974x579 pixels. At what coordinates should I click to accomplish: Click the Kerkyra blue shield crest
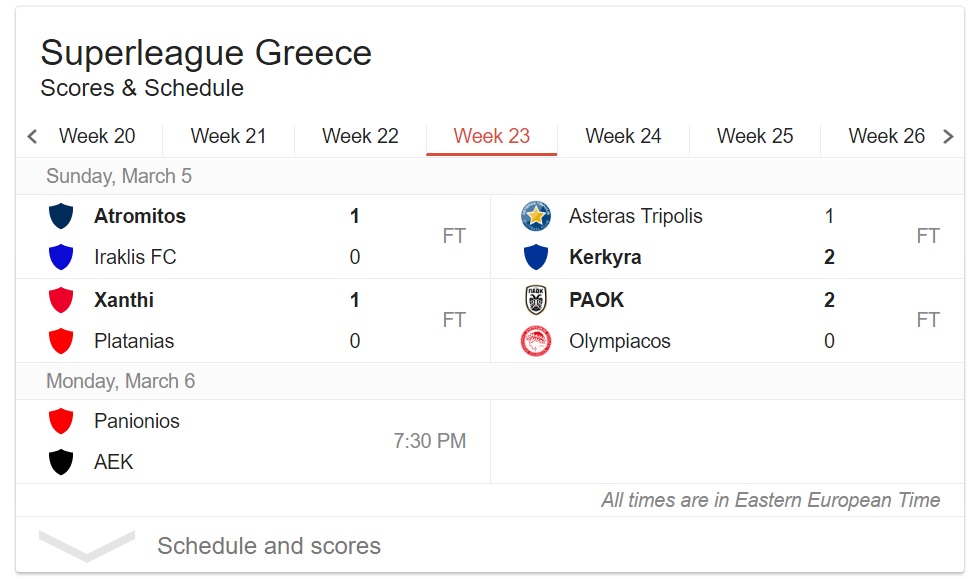tap(535, 257)
